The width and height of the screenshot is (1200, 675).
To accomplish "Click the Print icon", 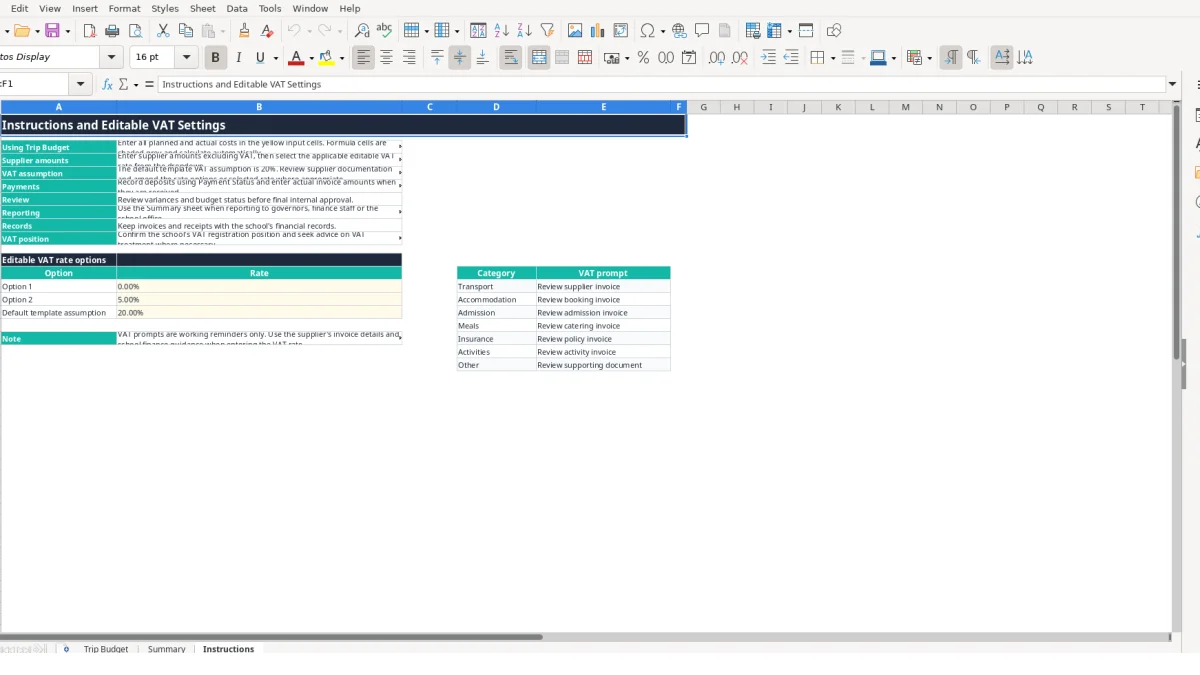I will [113, 31].
